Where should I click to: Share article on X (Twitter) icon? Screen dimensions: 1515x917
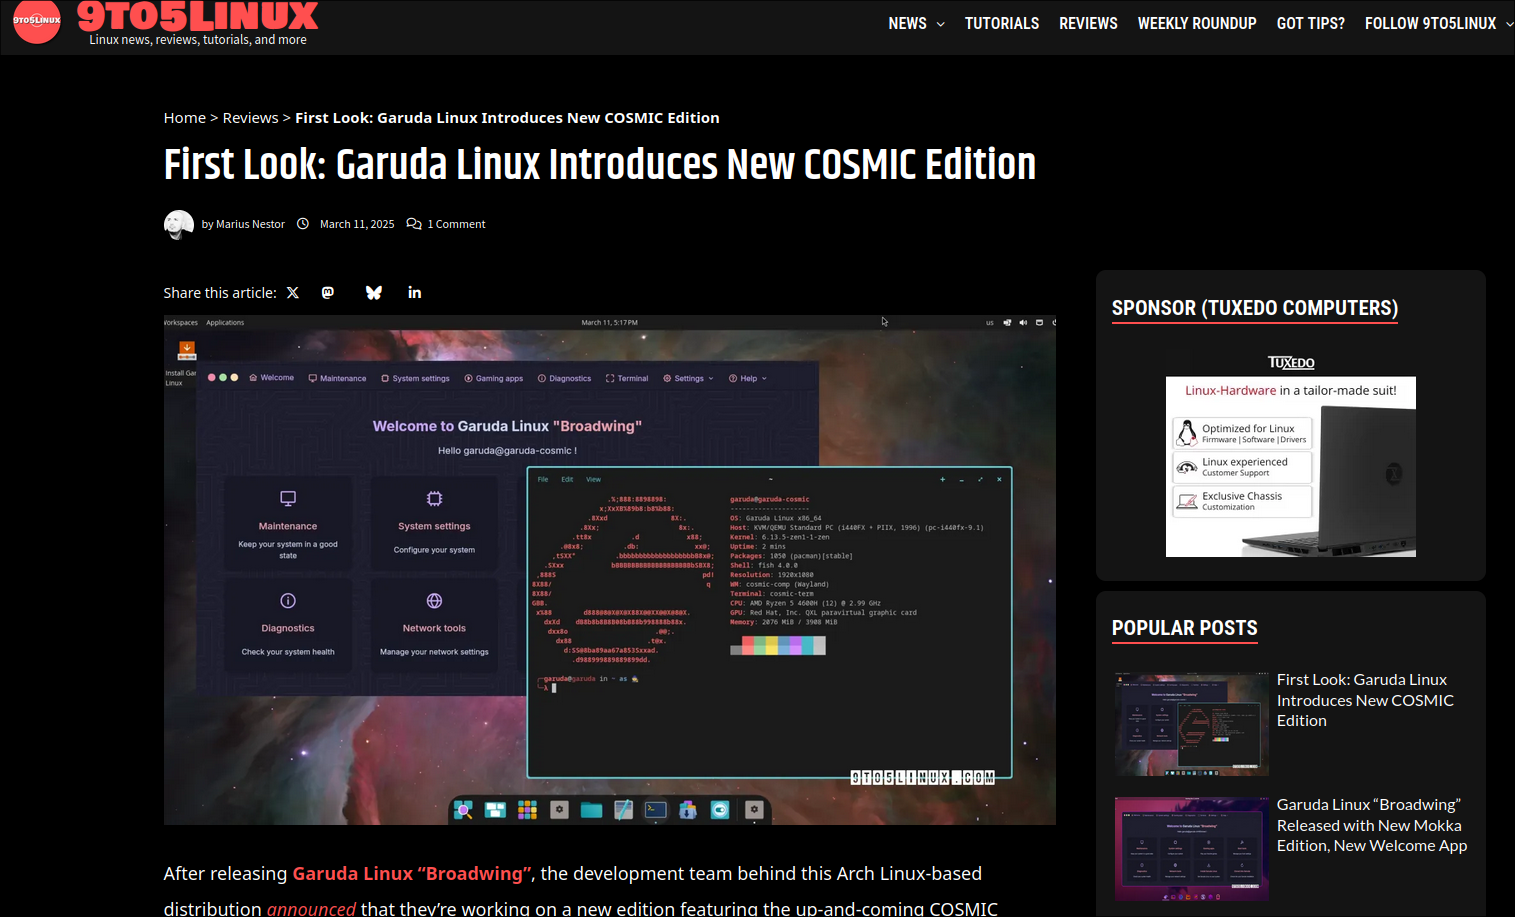(293, 293)
